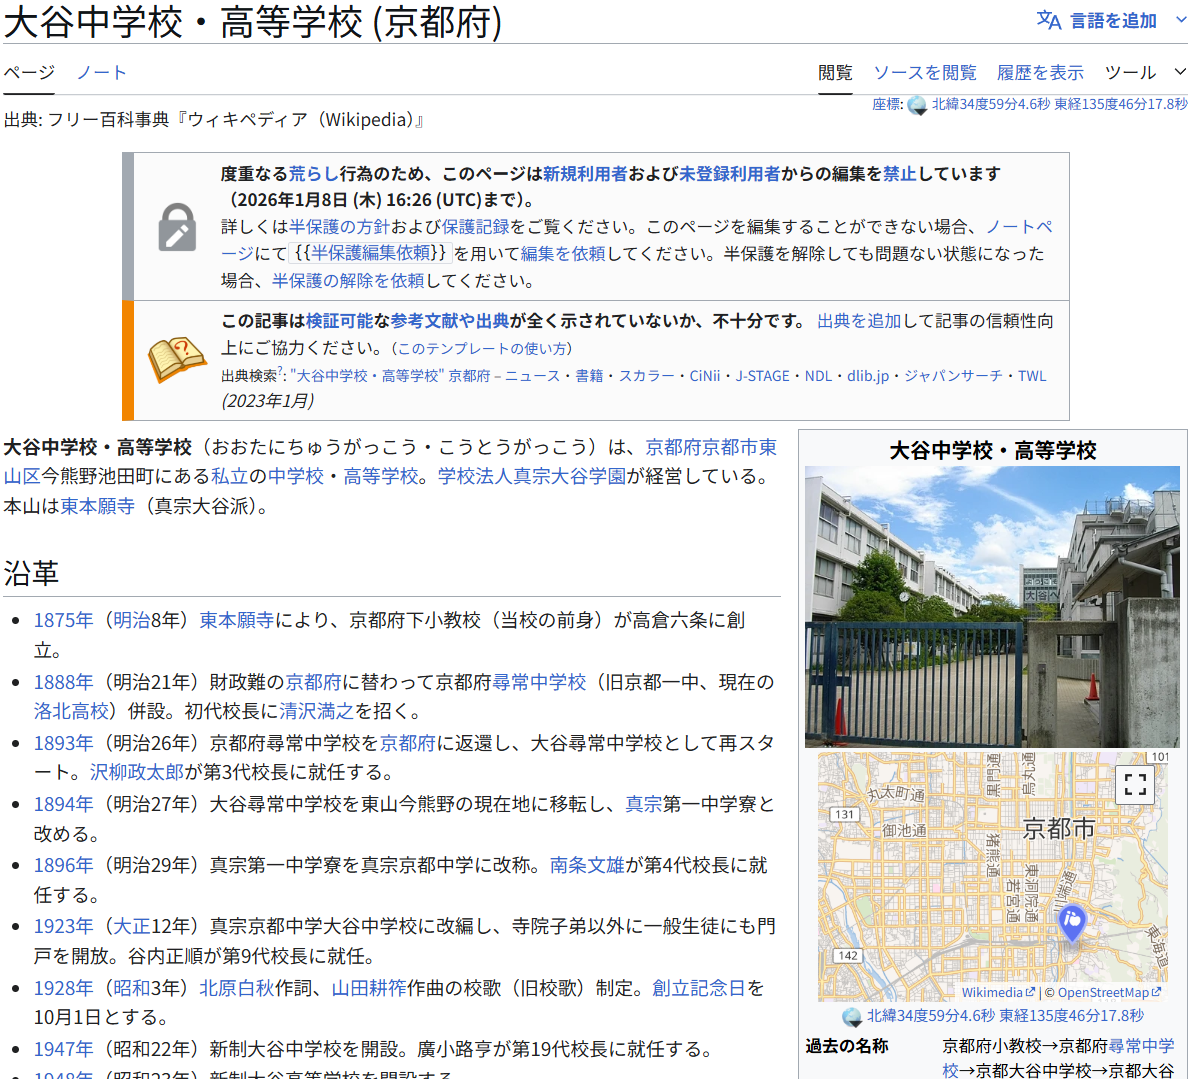This screenshot has width=1189, height=1079.
Task: Open the NDL source search link
Action: [x=818, y=376]
